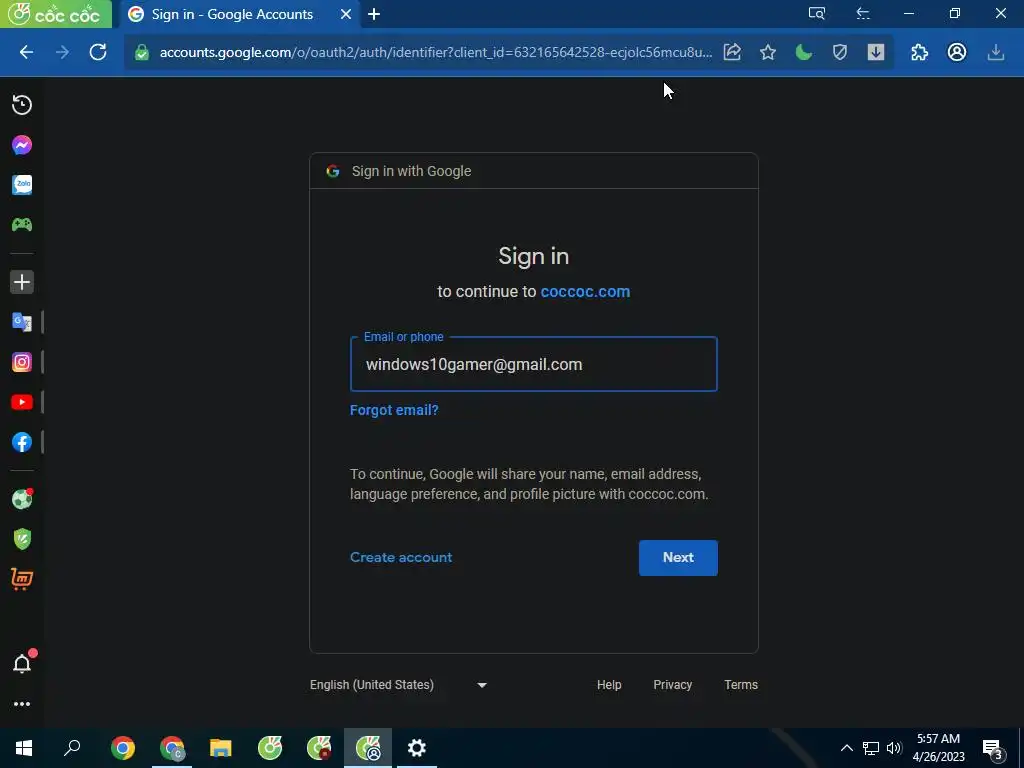
Task: Open the Windows Start menu
Action: [x=24, y=748]
